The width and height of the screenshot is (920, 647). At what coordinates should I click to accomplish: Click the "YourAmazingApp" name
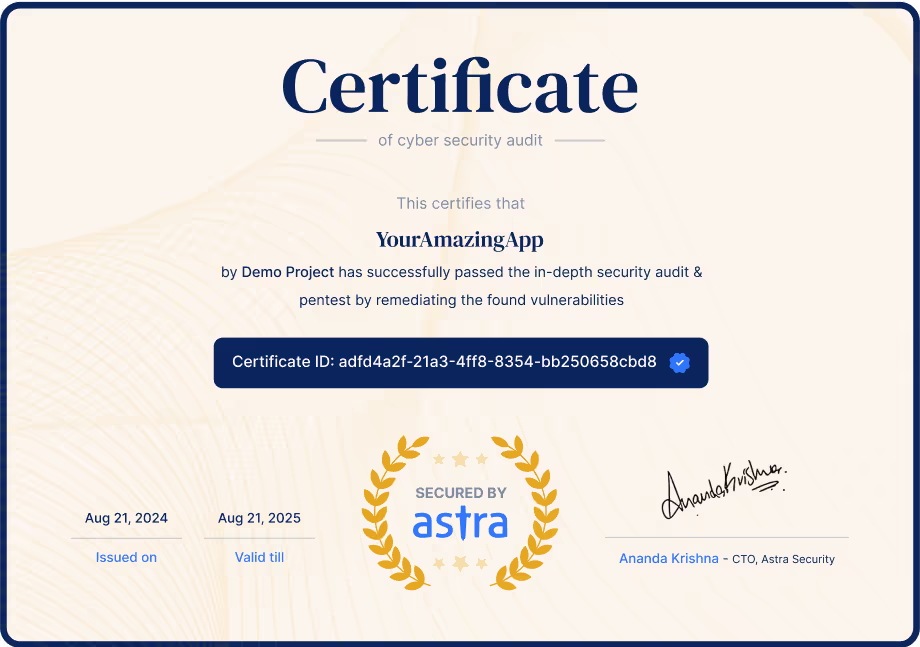click(x=460, y=240)
